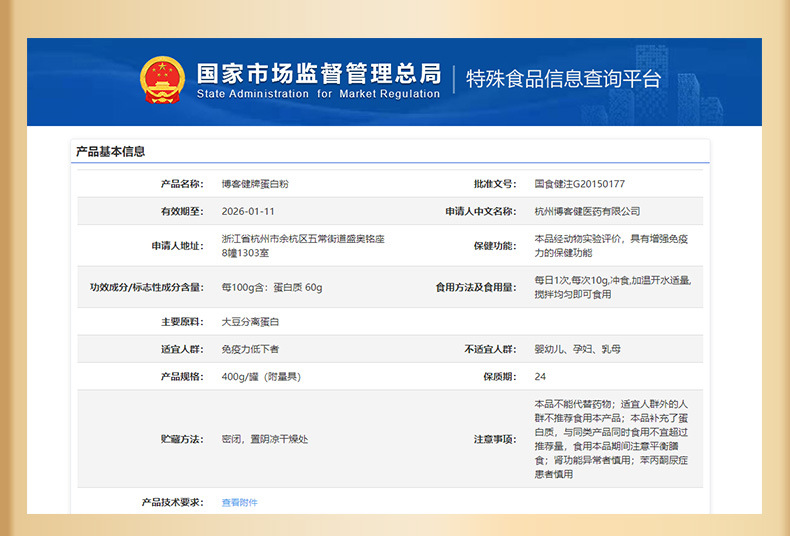Click the 保质期 label

click(x=500, y=377)
